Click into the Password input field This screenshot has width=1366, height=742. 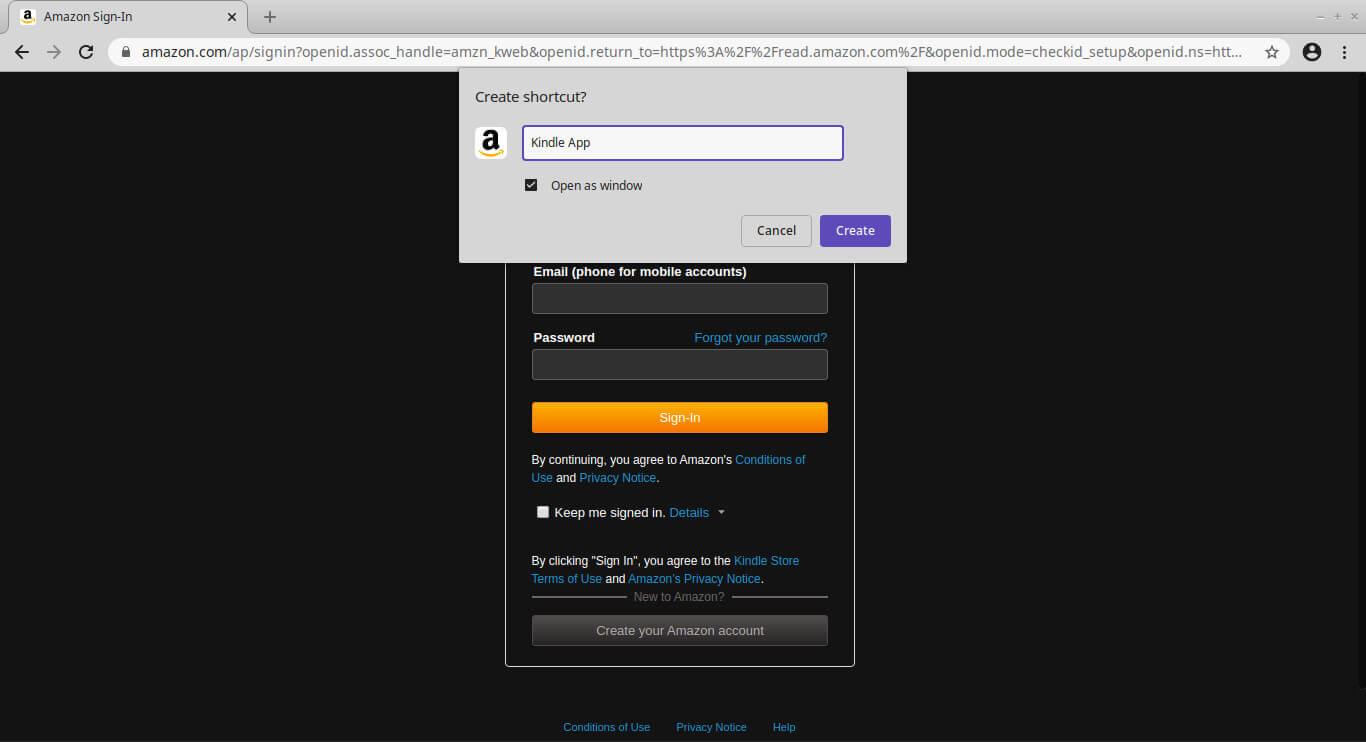point(679,365)
